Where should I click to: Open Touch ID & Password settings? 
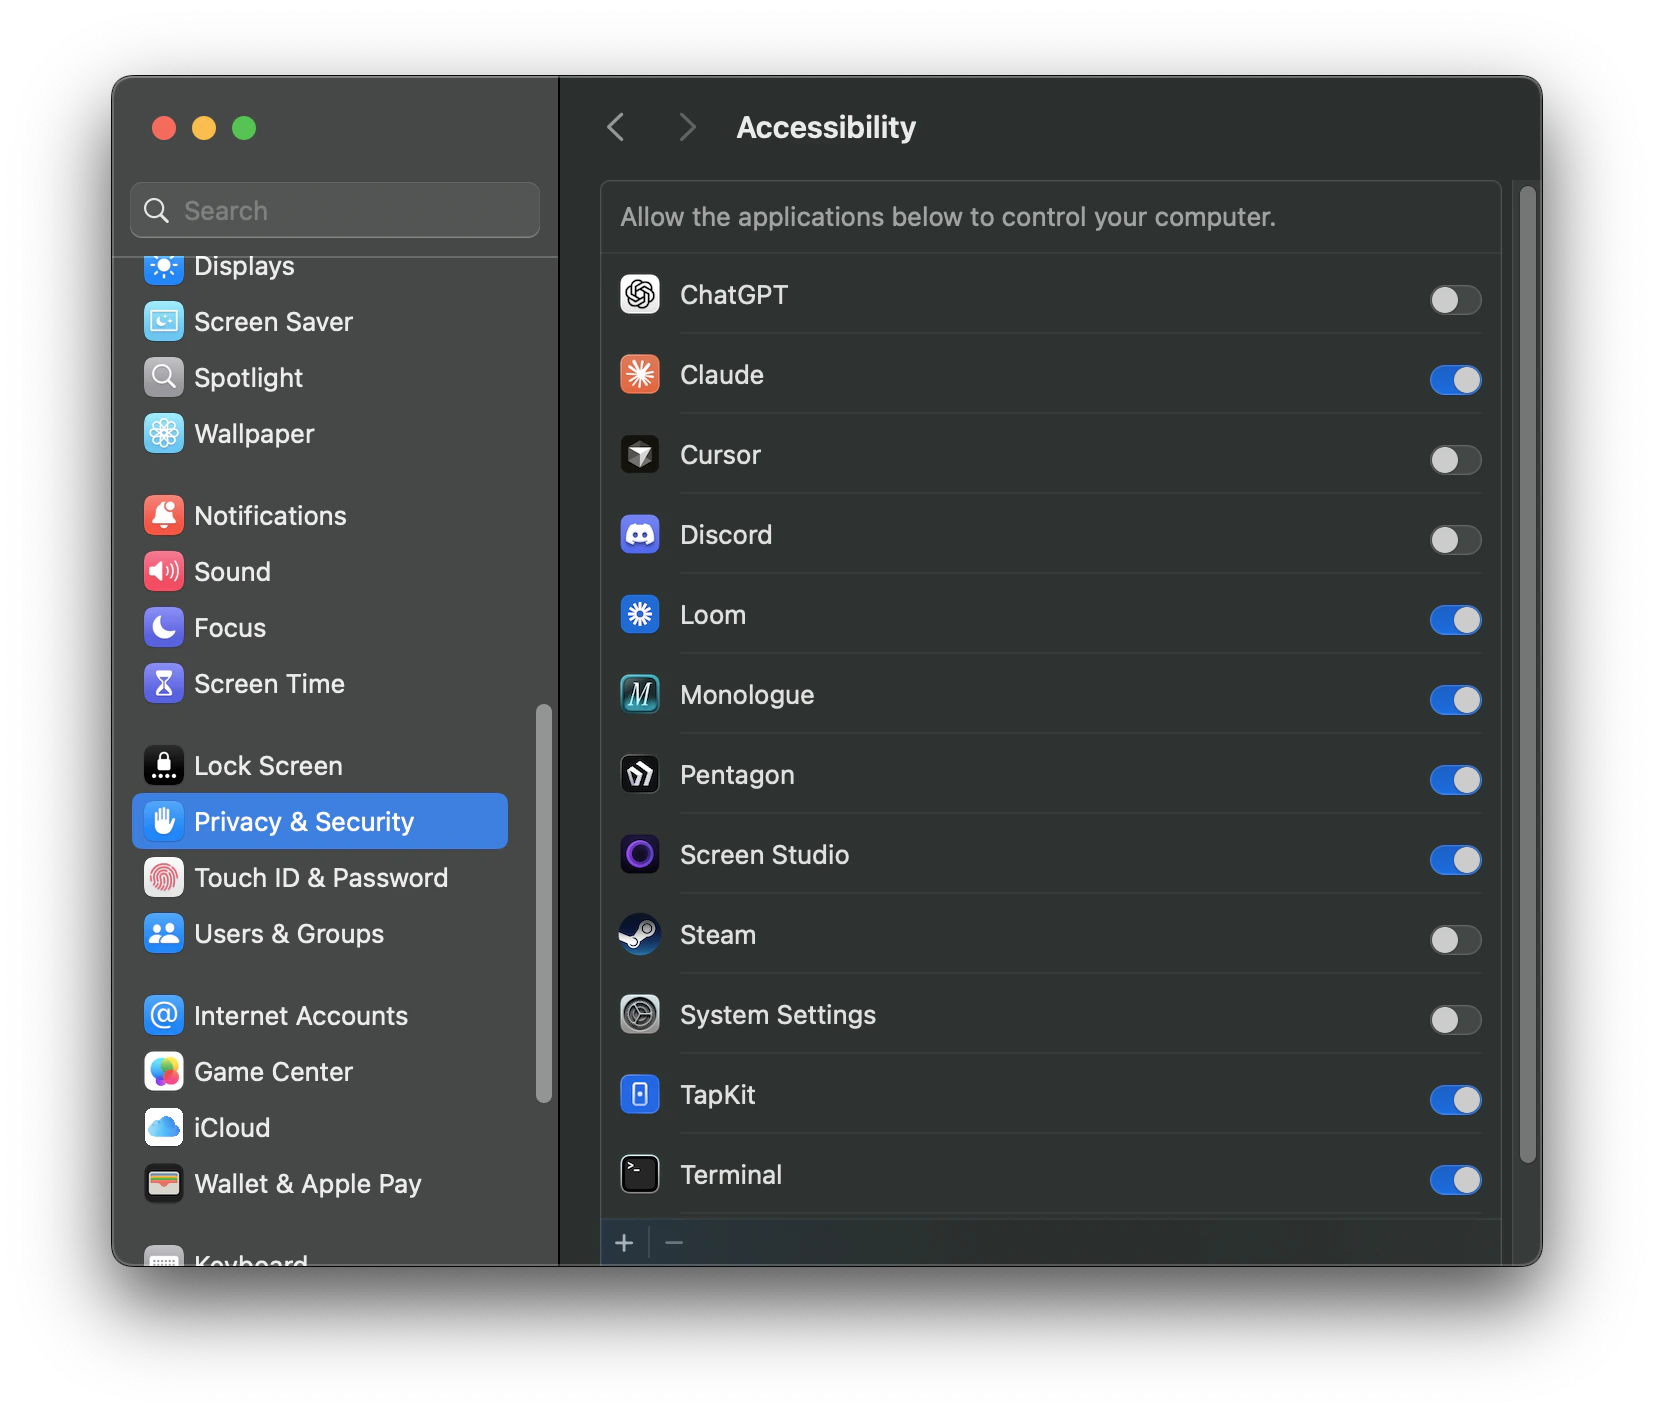[x=321, y=877]
